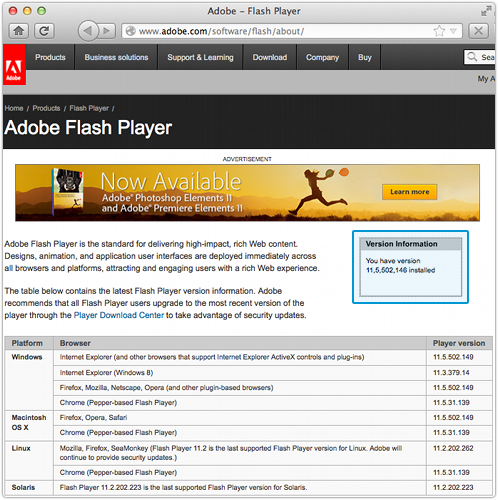Image resolution: width=498 pixels, height=500 pixels.
Task: Open the Business solutions menu
Action: [116, 57]
